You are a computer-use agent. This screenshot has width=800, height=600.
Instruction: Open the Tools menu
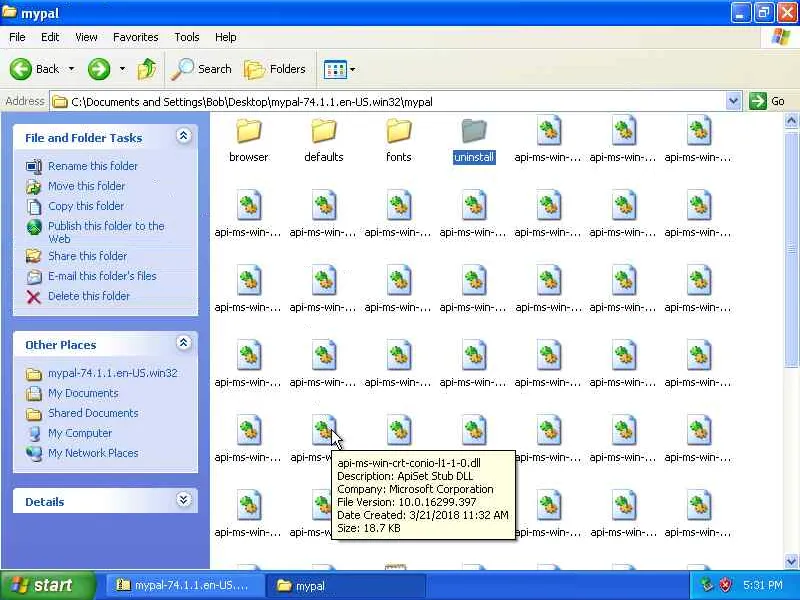pyautogui.click(x=187, y=37)
